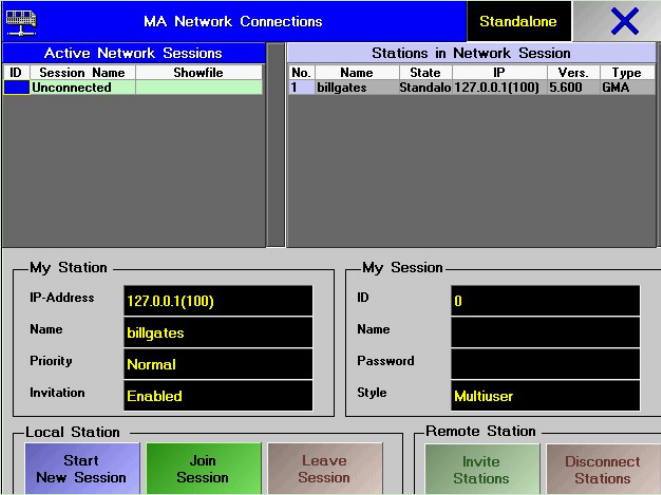Click the State column header
661x495 pixels.
[425, 73]
